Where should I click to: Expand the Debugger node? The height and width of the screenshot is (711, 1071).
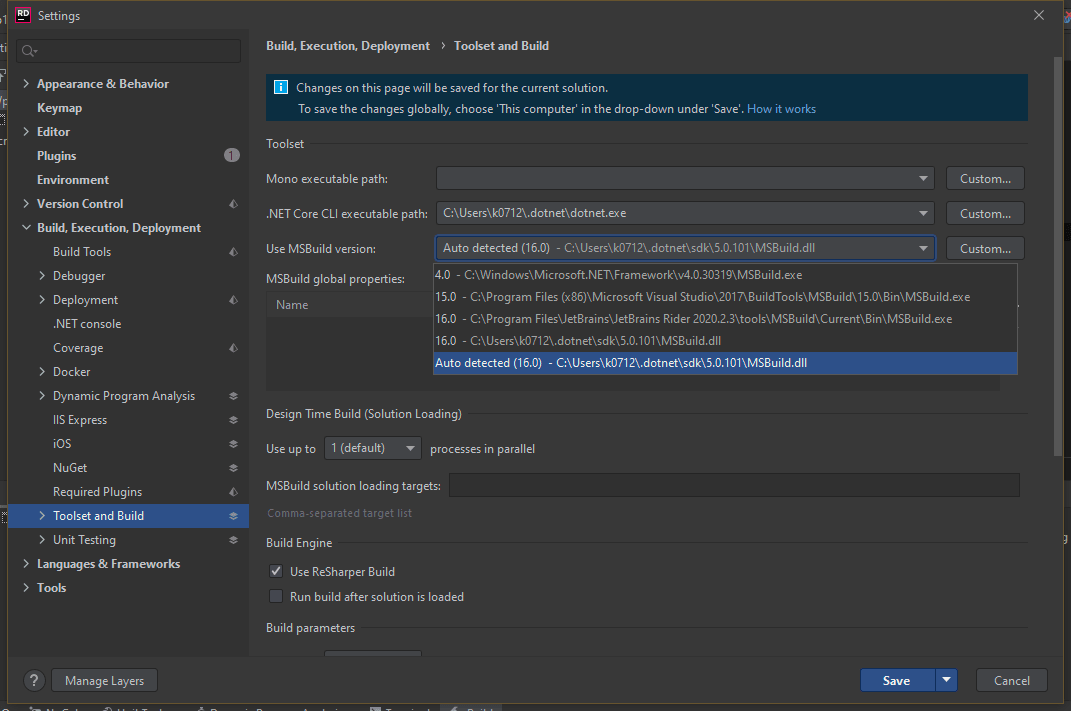(42, 275)
